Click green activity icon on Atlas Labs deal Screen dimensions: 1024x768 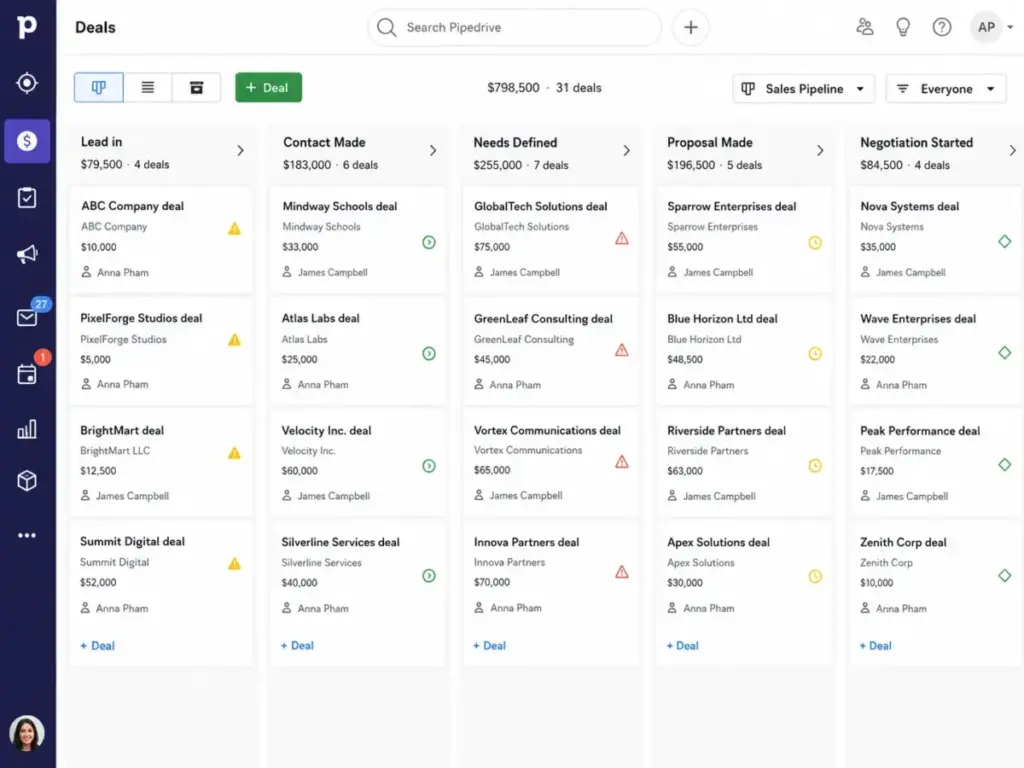428,353
